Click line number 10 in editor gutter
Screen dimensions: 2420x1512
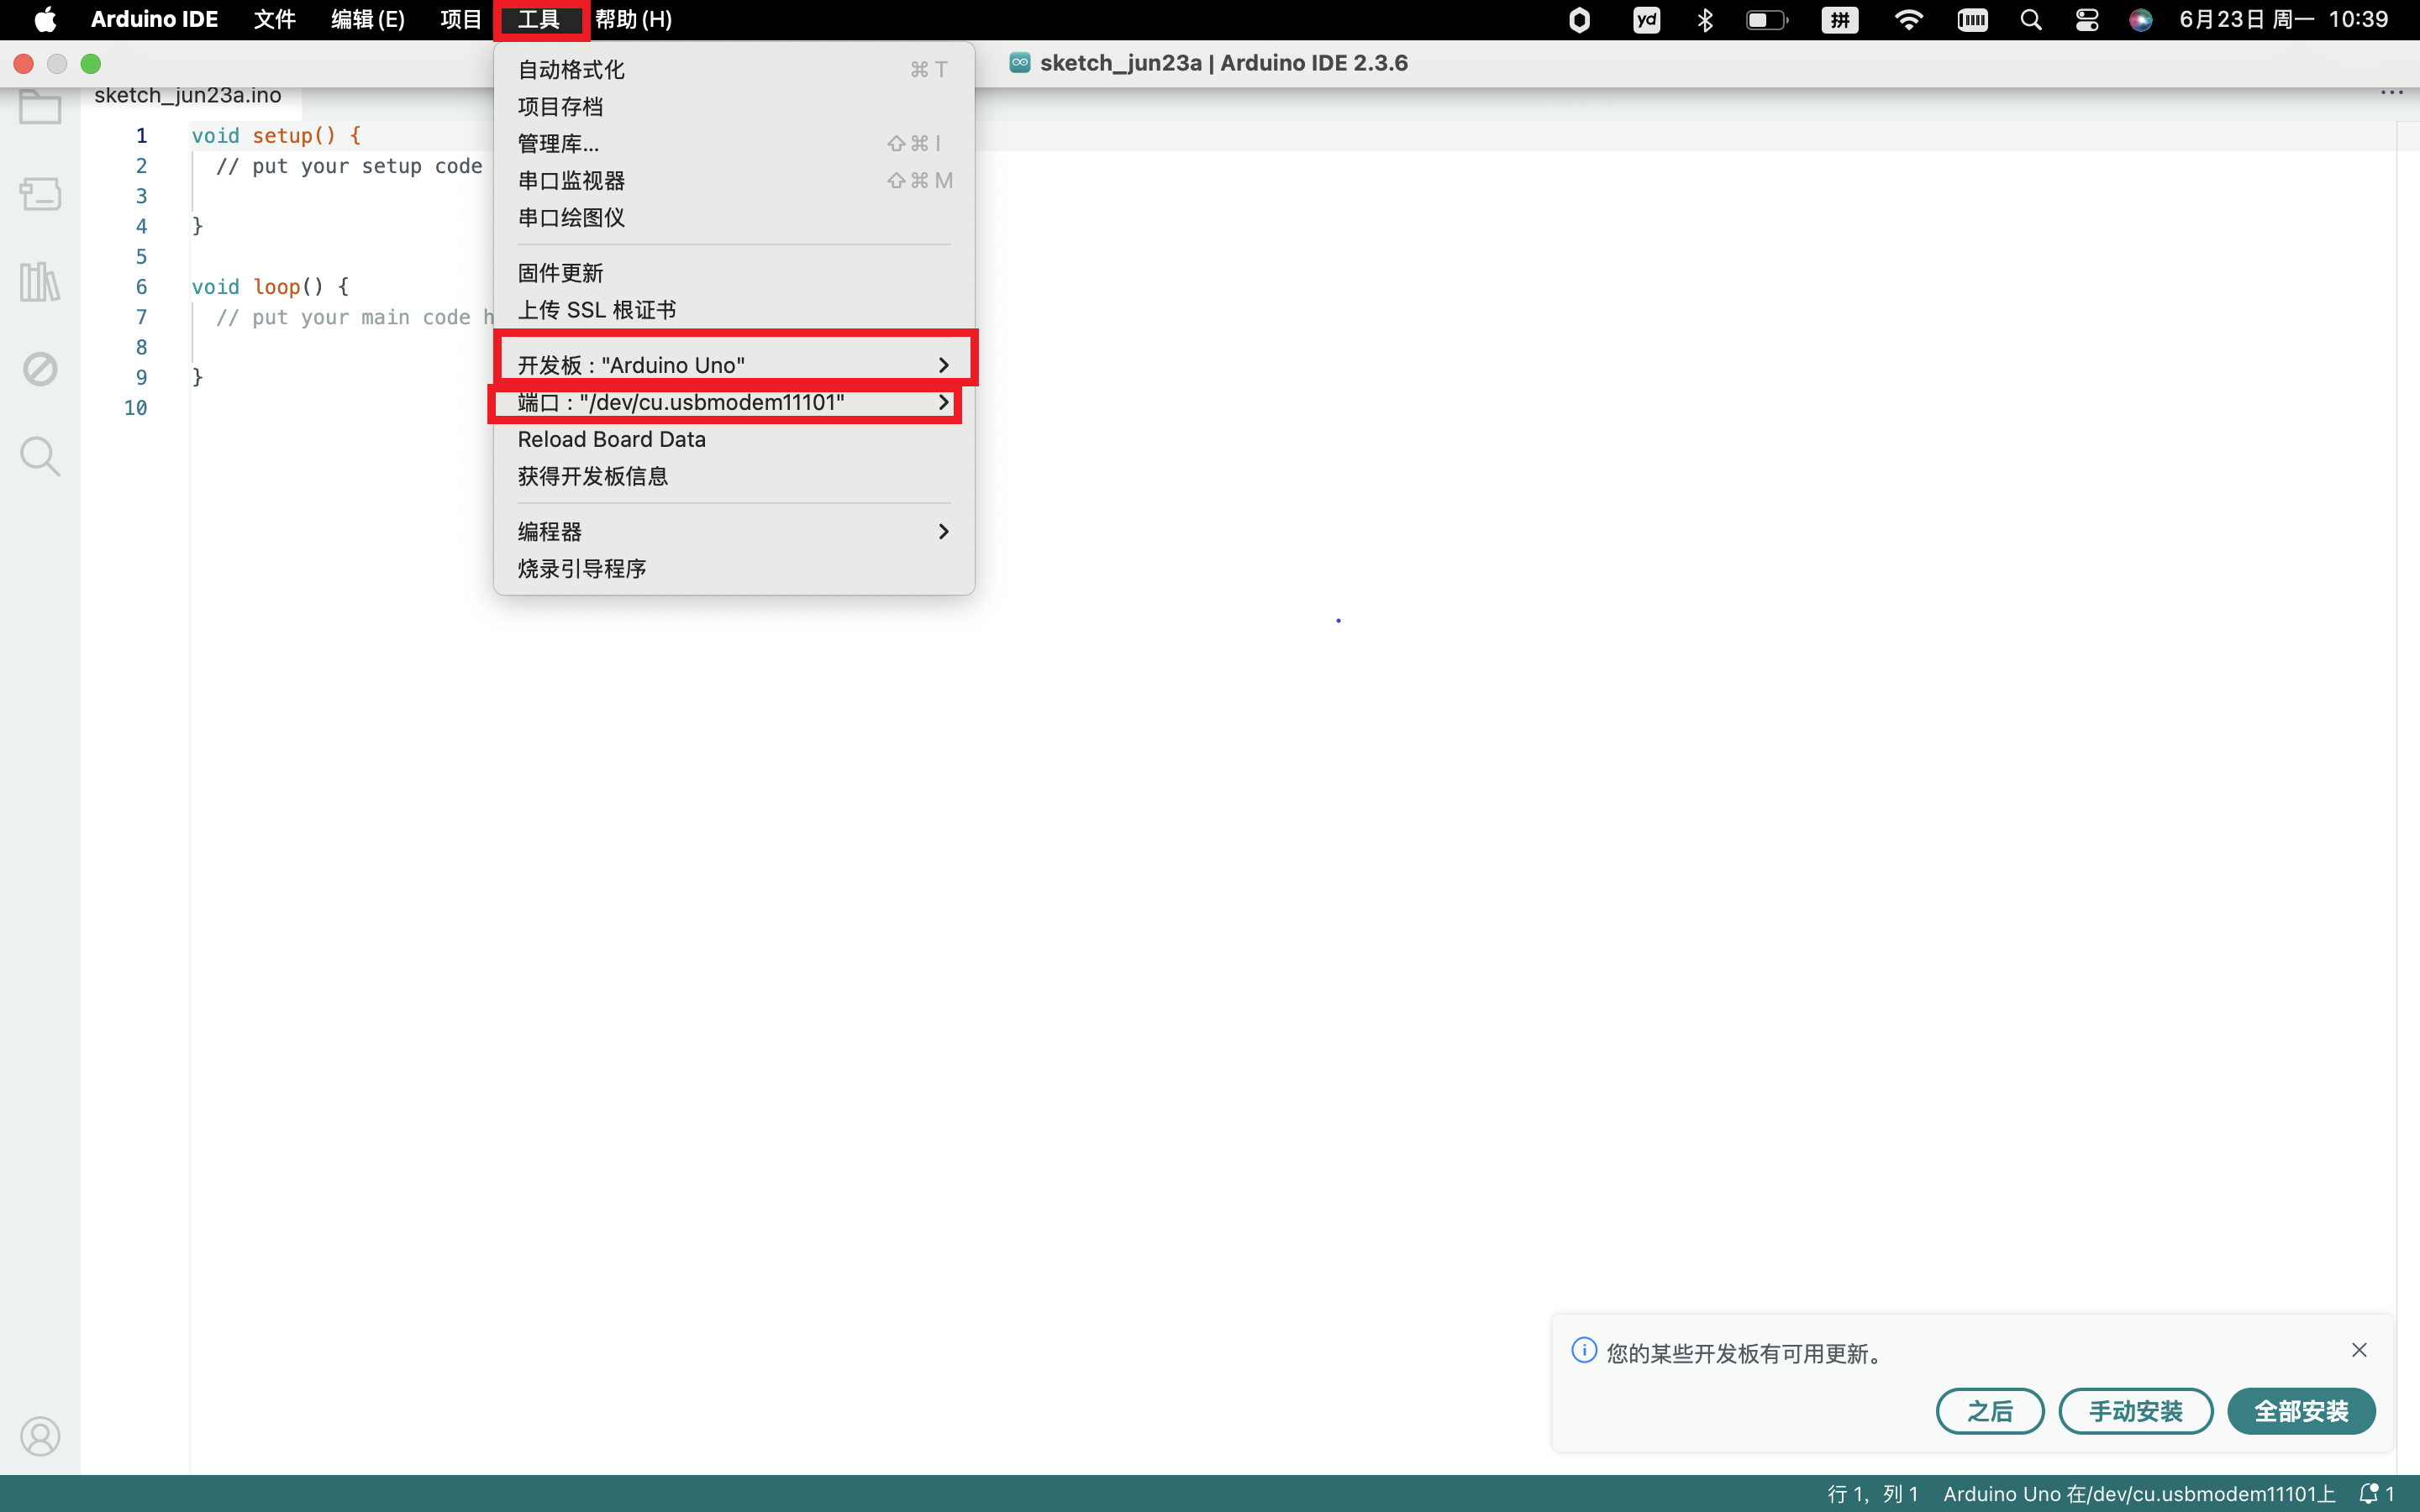coord(135,407)
